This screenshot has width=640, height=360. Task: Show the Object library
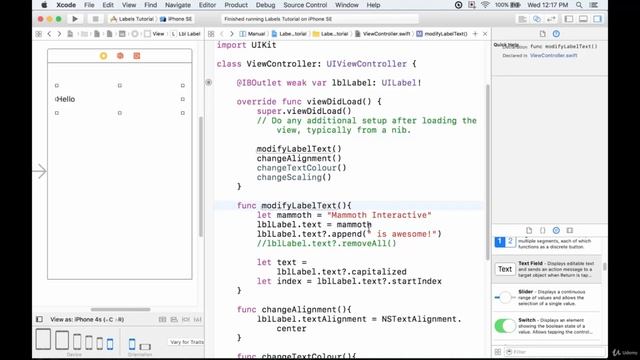pos(556,231)
